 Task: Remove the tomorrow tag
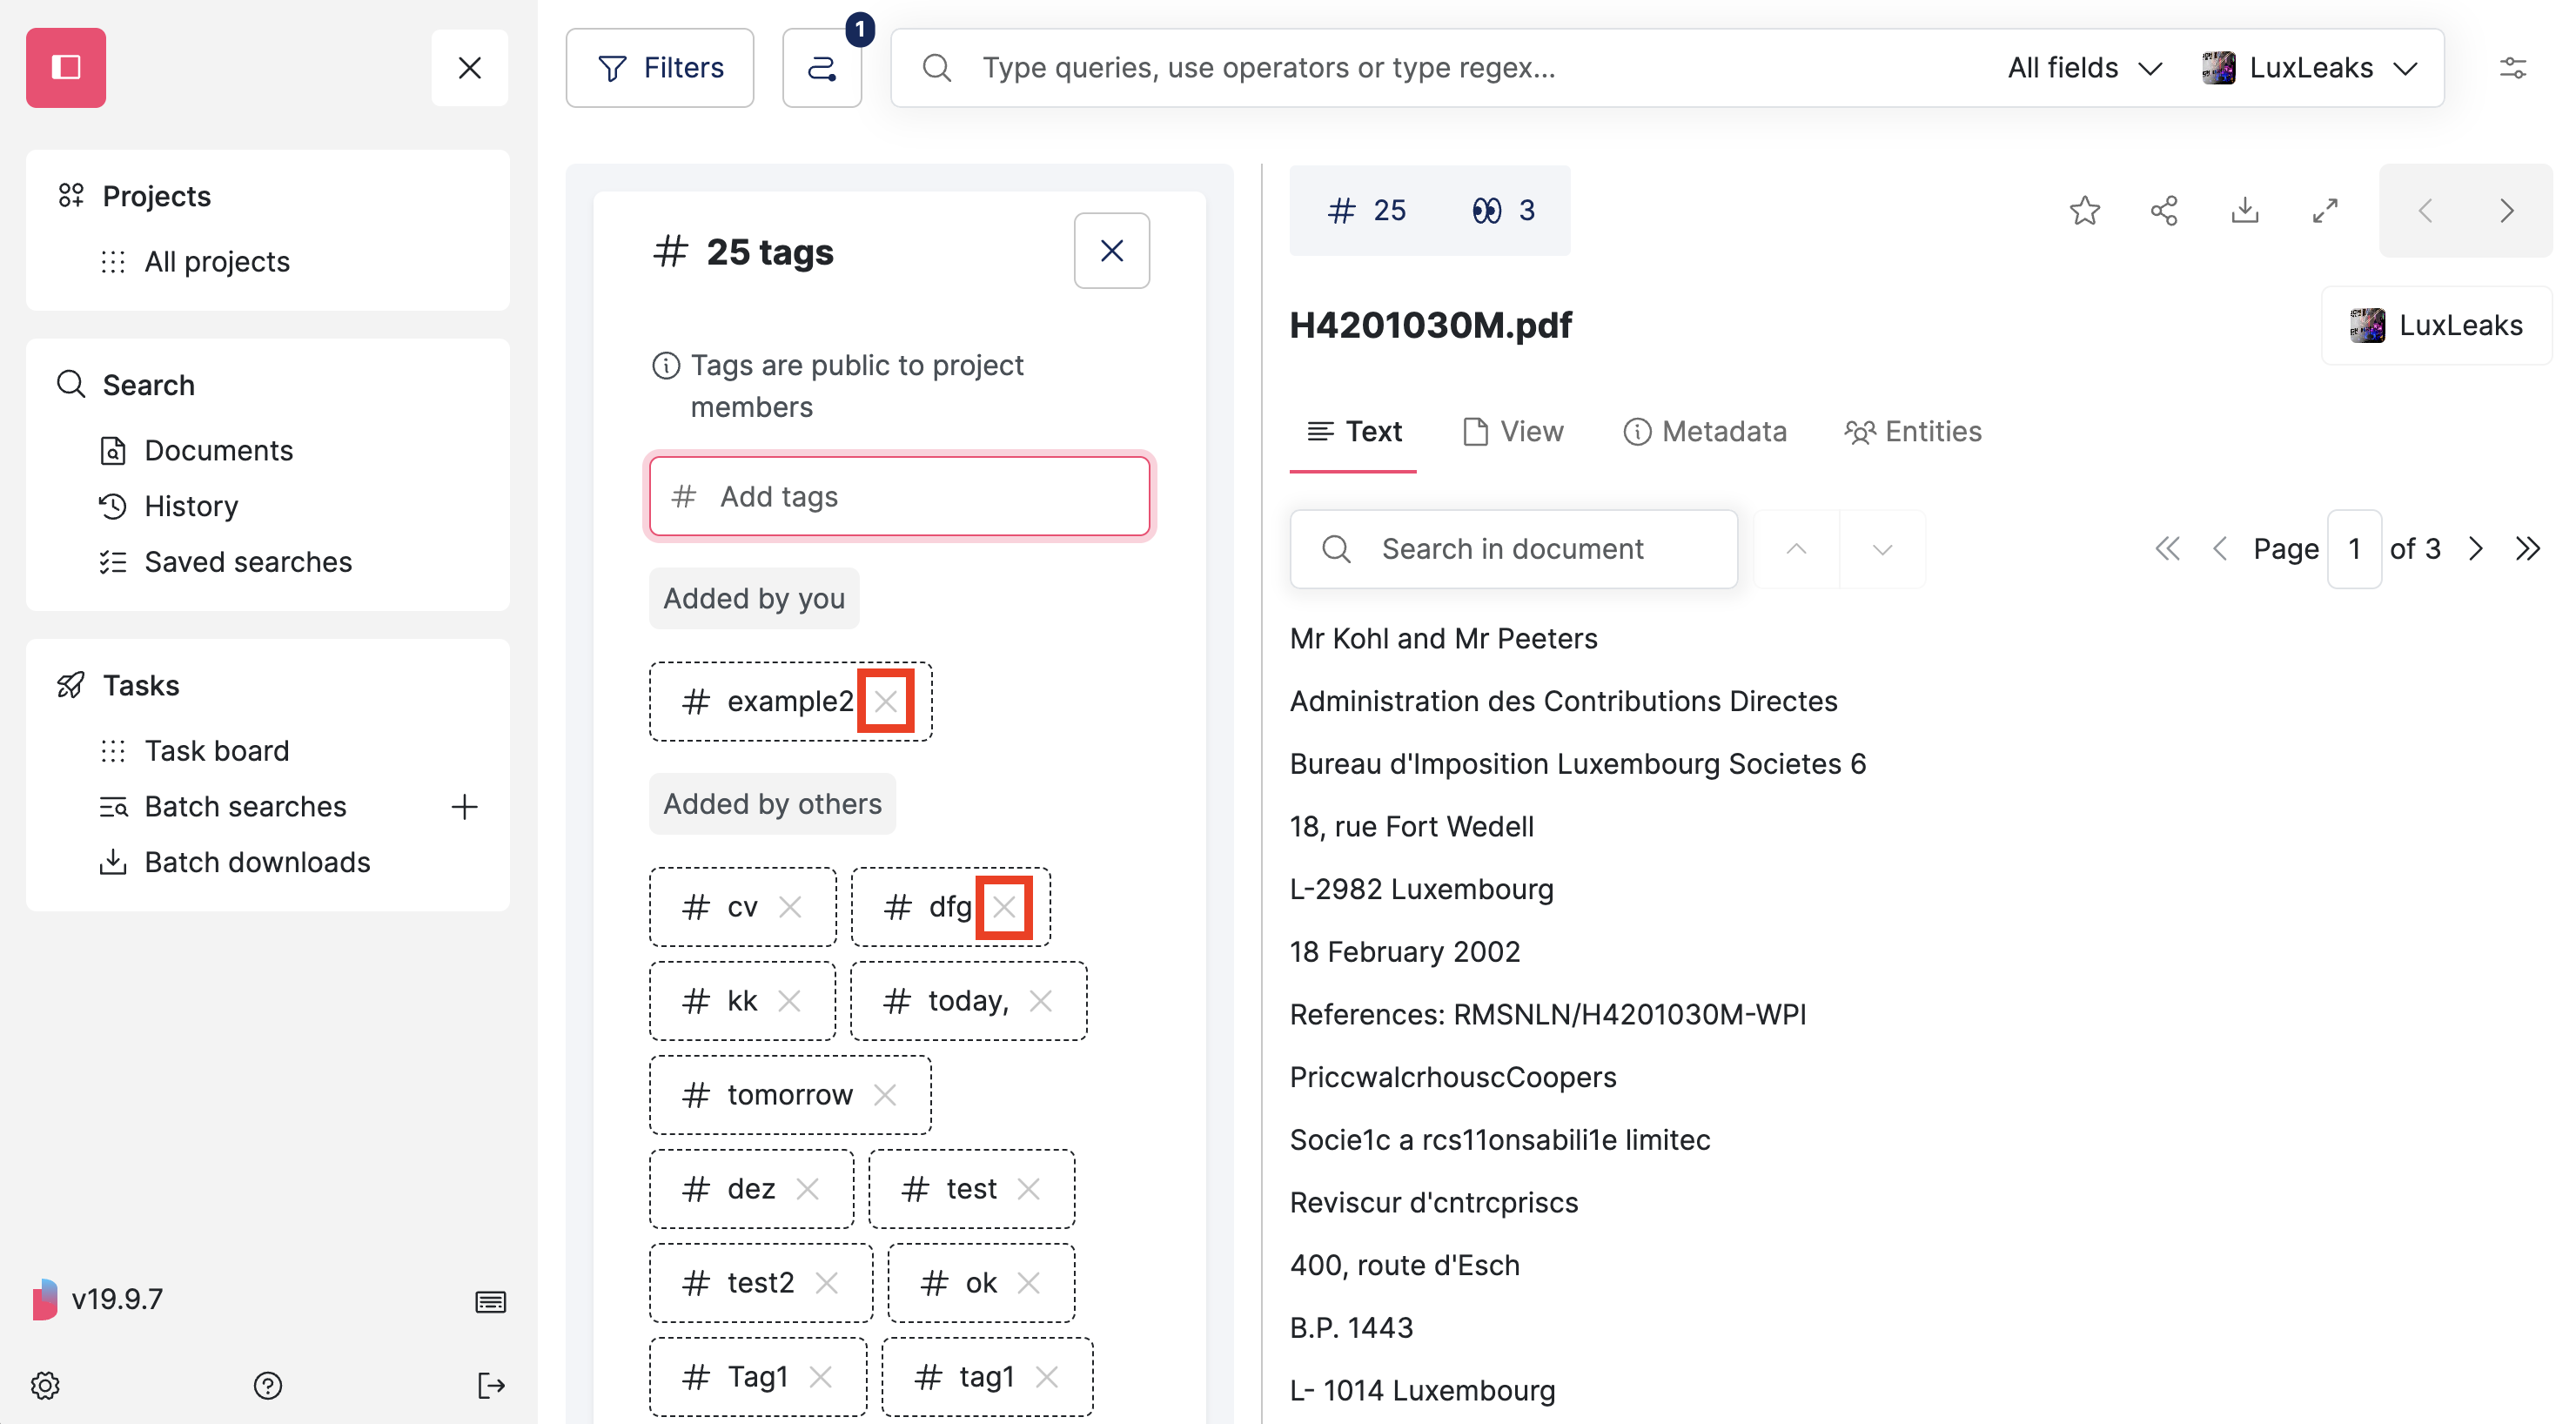pos(885,1095)
